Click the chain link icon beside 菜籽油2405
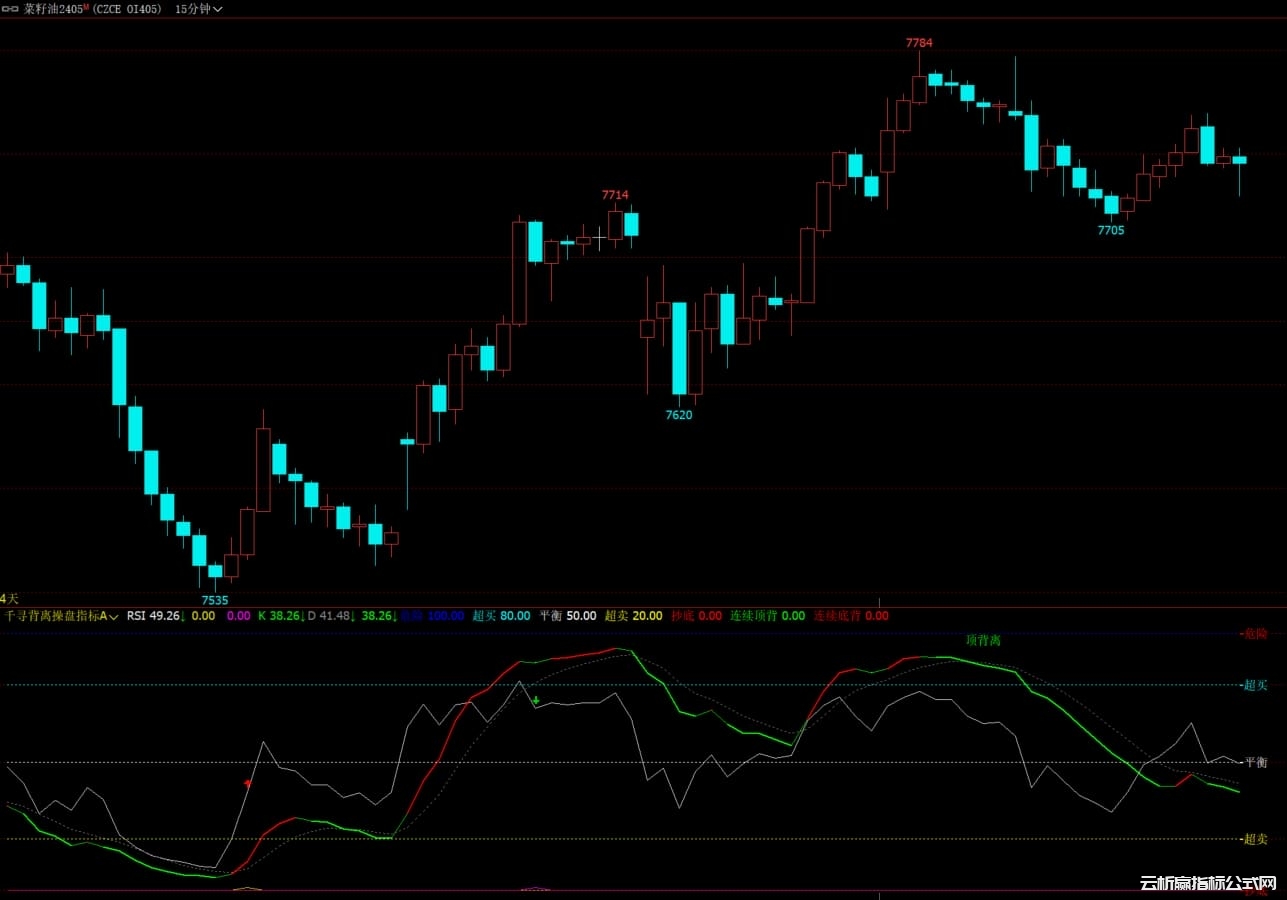 (x=11, y=9)
